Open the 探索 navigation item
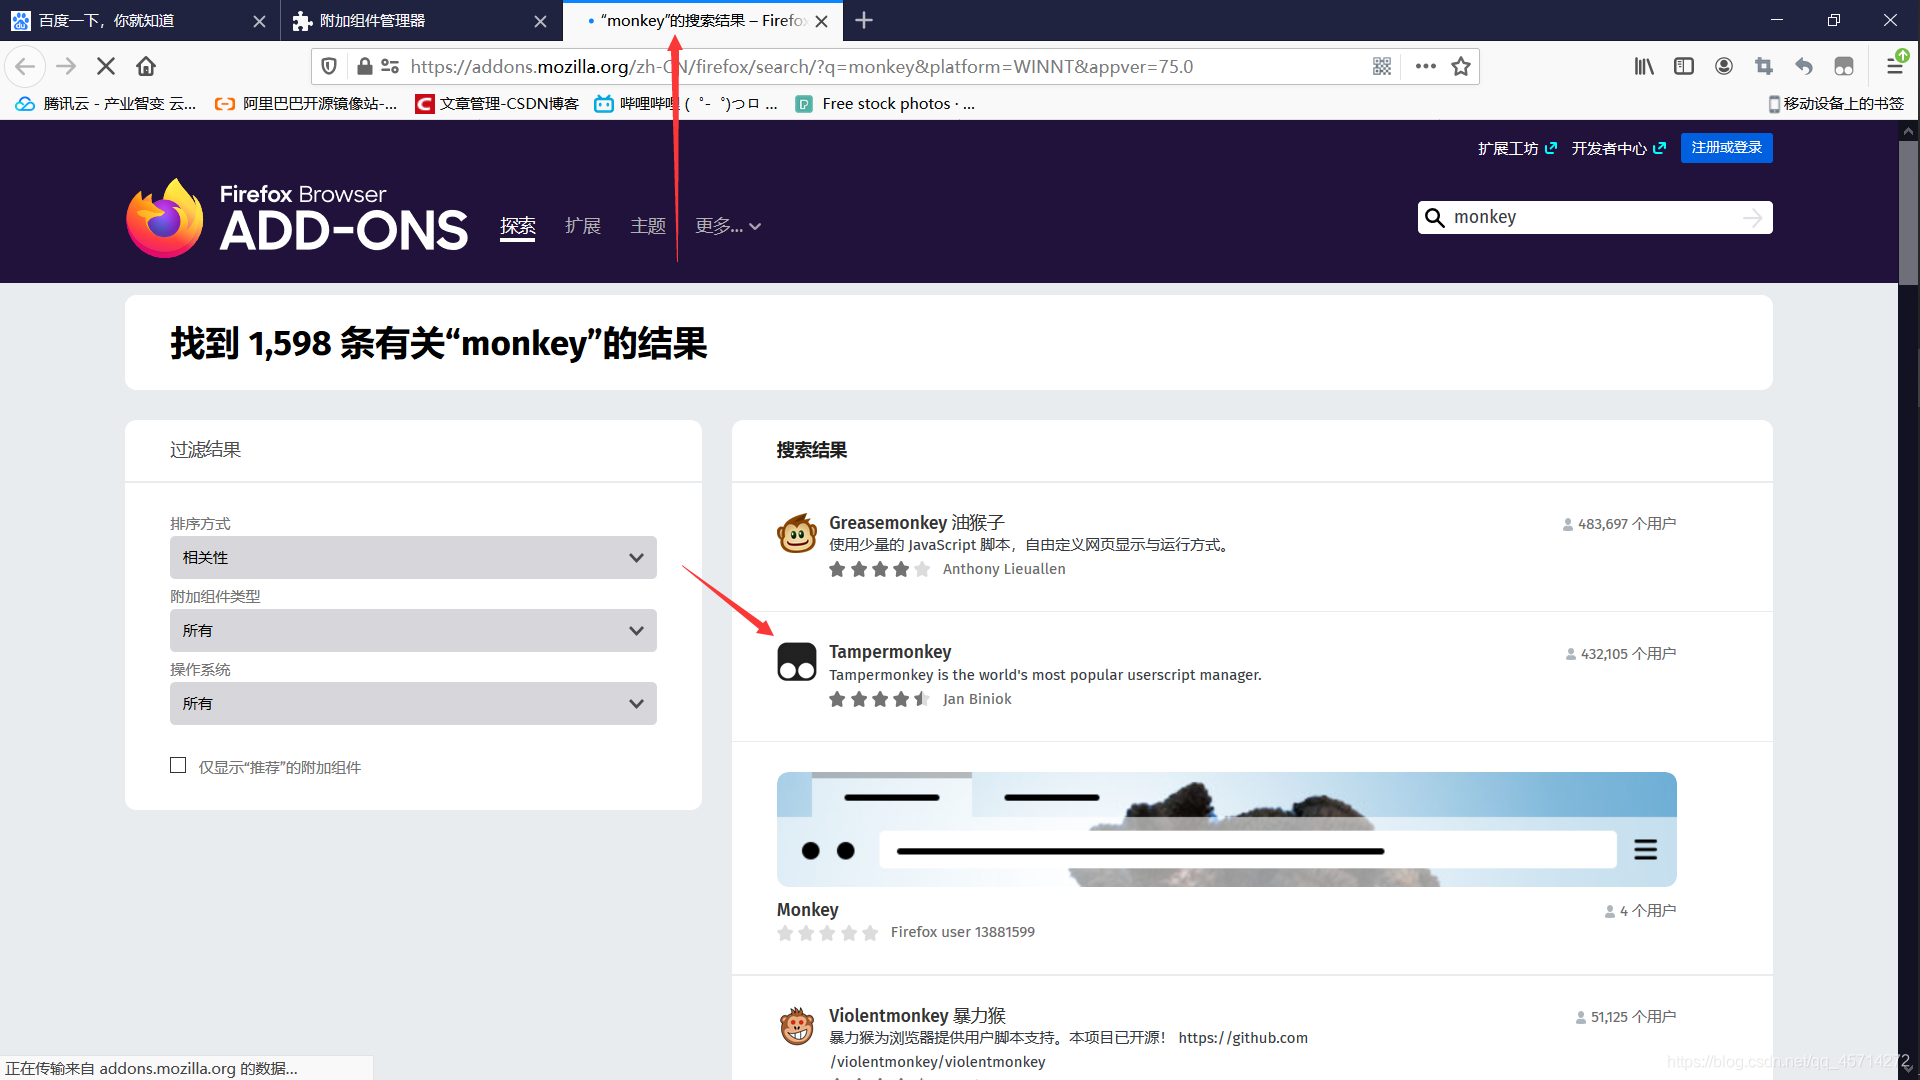This screenshot has width=1920, height=1080. (x=518, y=226)
